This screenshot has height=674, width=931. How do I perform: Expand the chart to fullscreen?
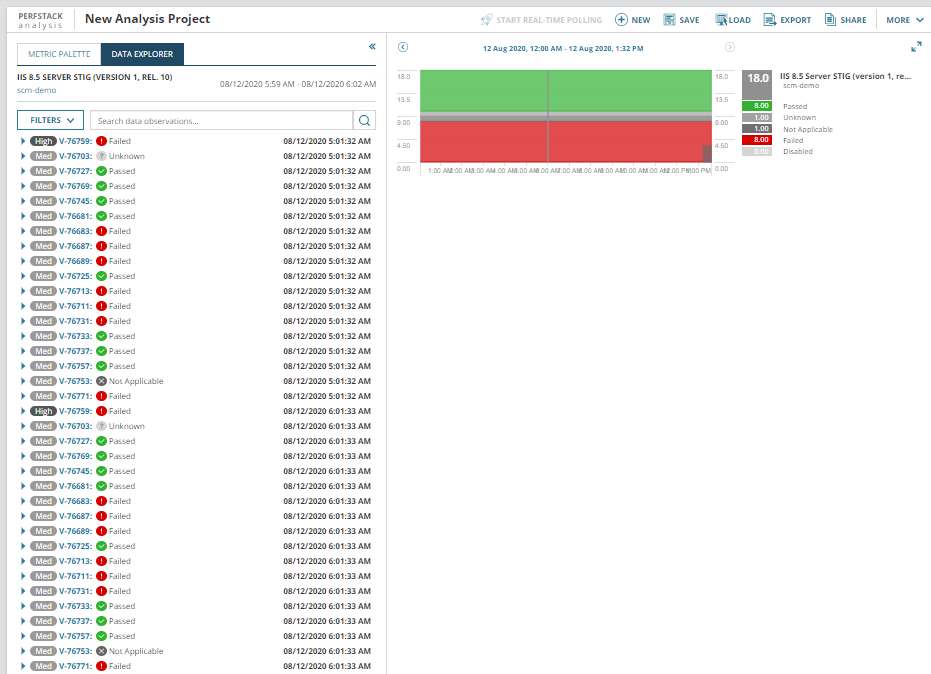coord(917,46)
